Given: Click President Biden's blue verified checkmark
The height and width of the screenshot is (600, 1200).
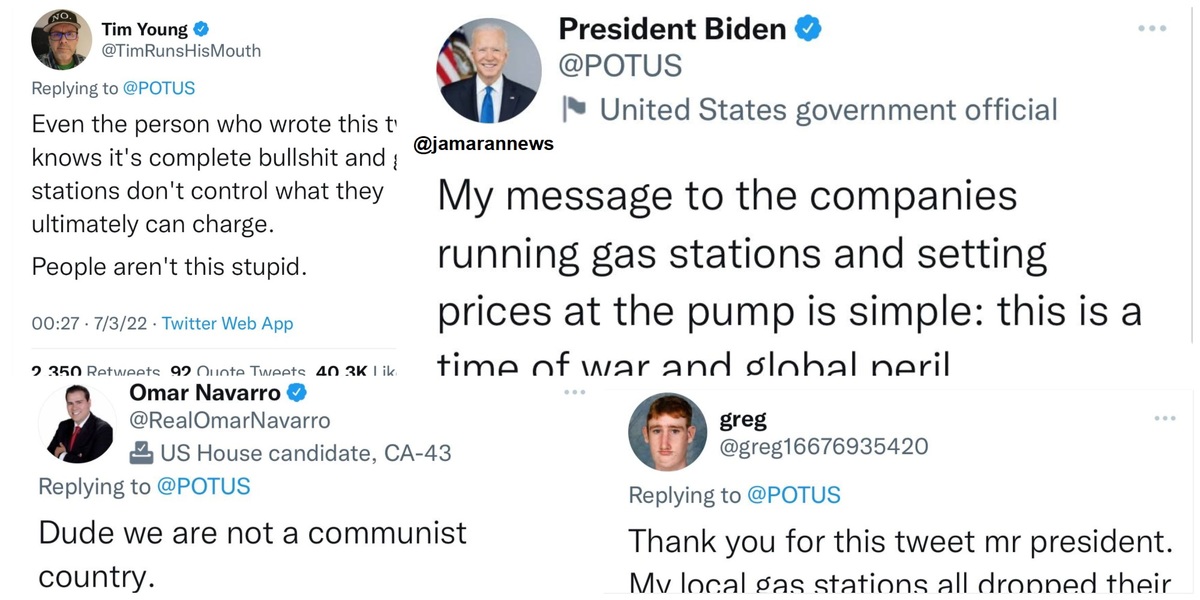Looking at the screenshot, I should [808, 29].
